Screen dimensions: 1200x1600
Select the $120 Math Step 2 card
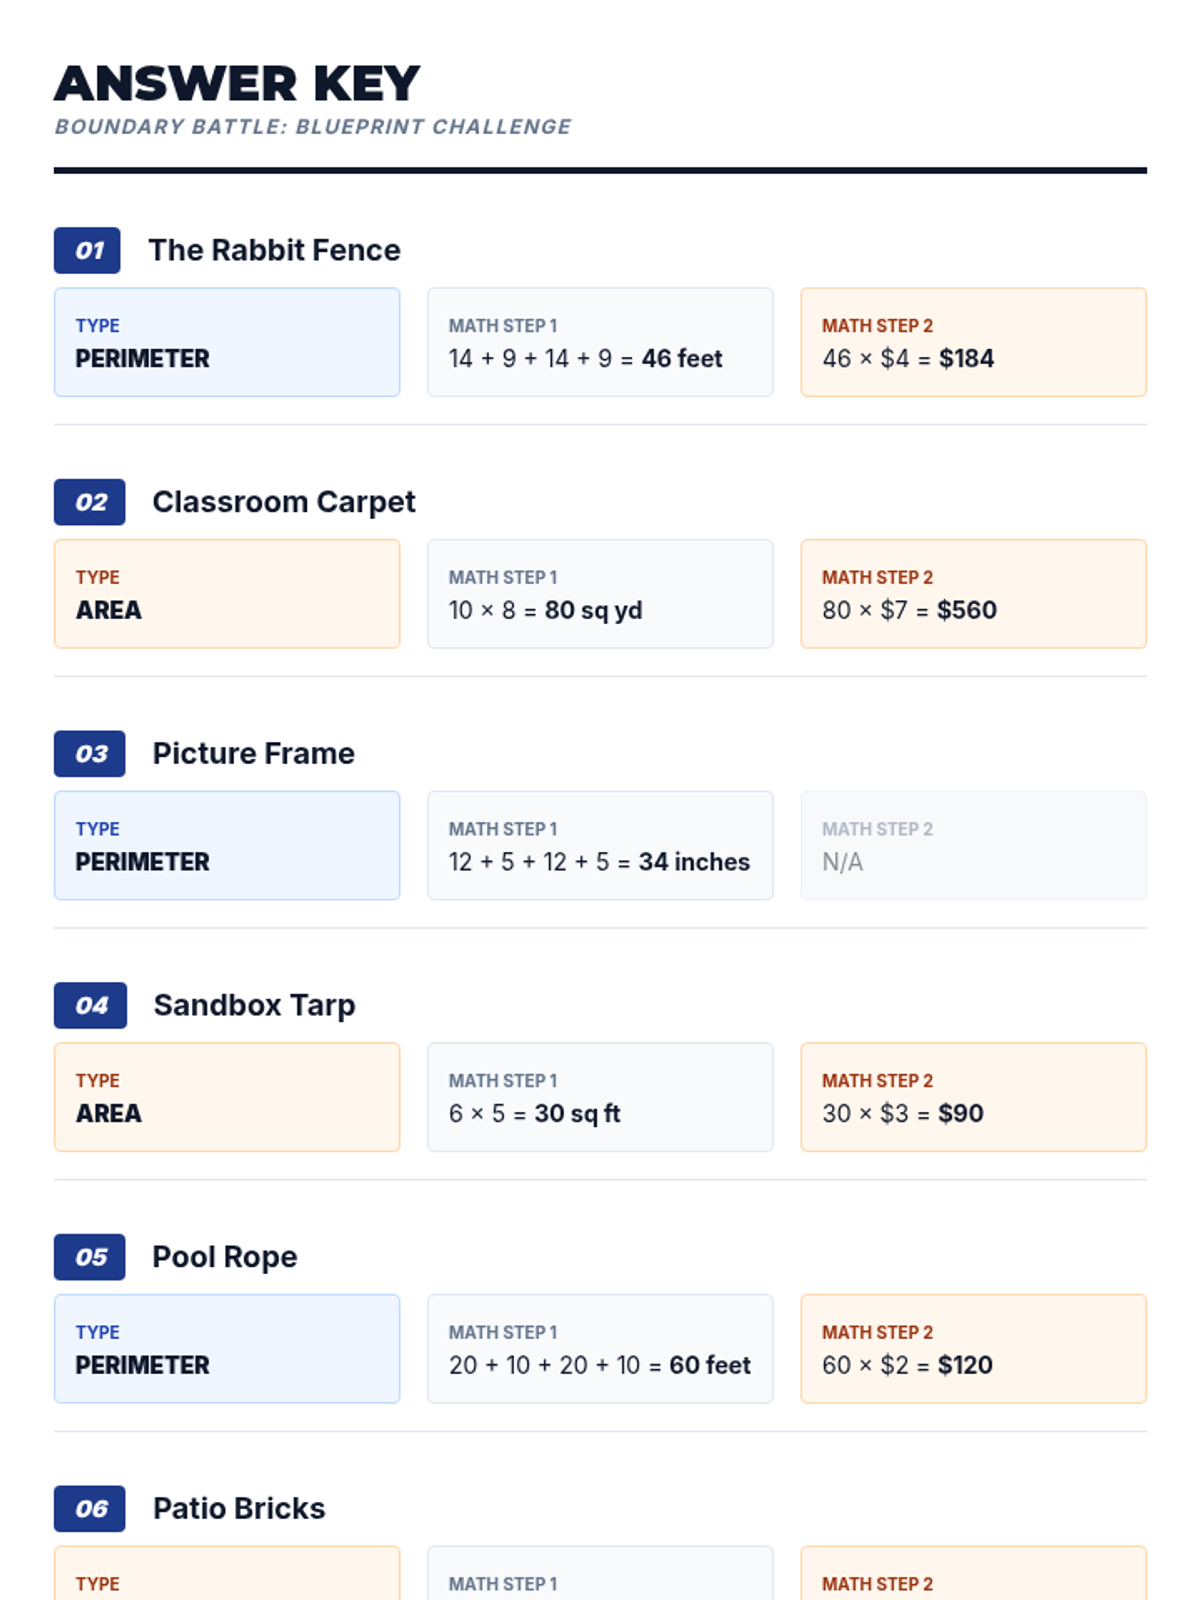tap(973, 1349)
